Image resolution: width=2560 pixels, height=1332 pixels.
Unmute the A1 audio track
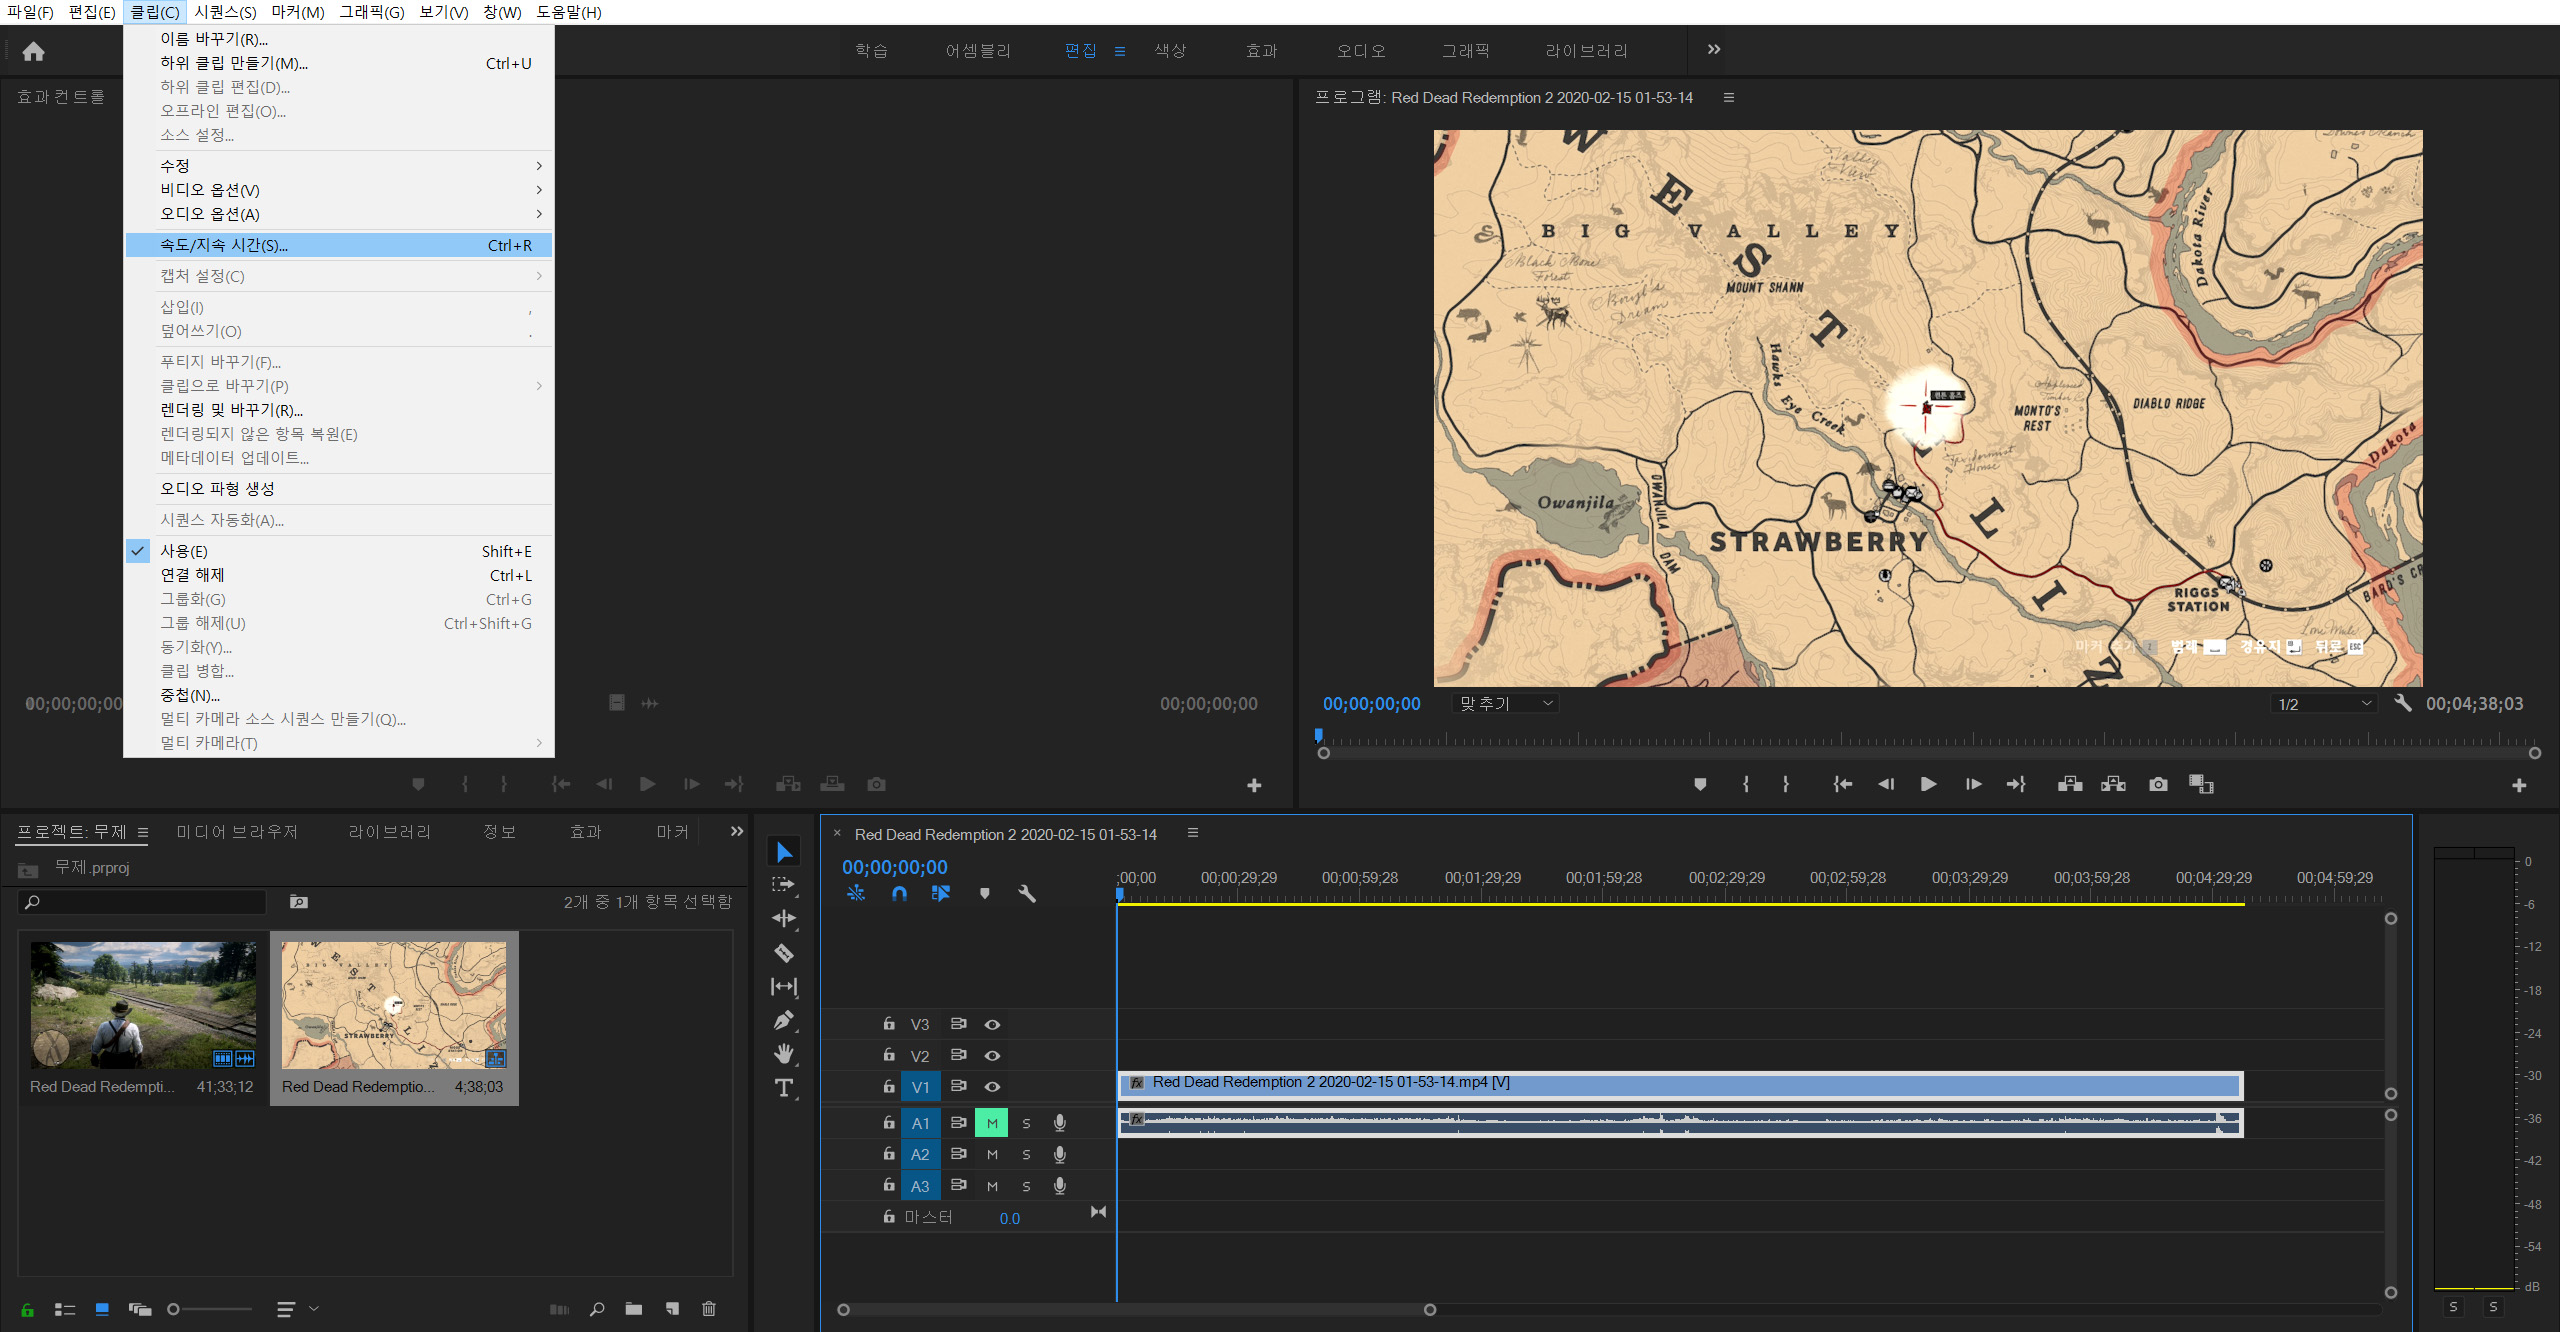[992, 1123]
